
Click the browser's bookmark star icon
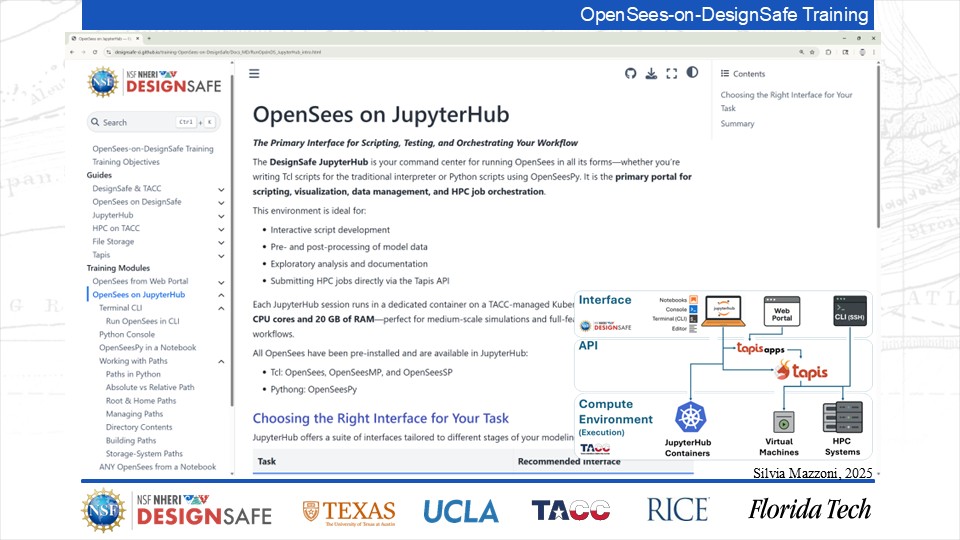pos(814,51)
